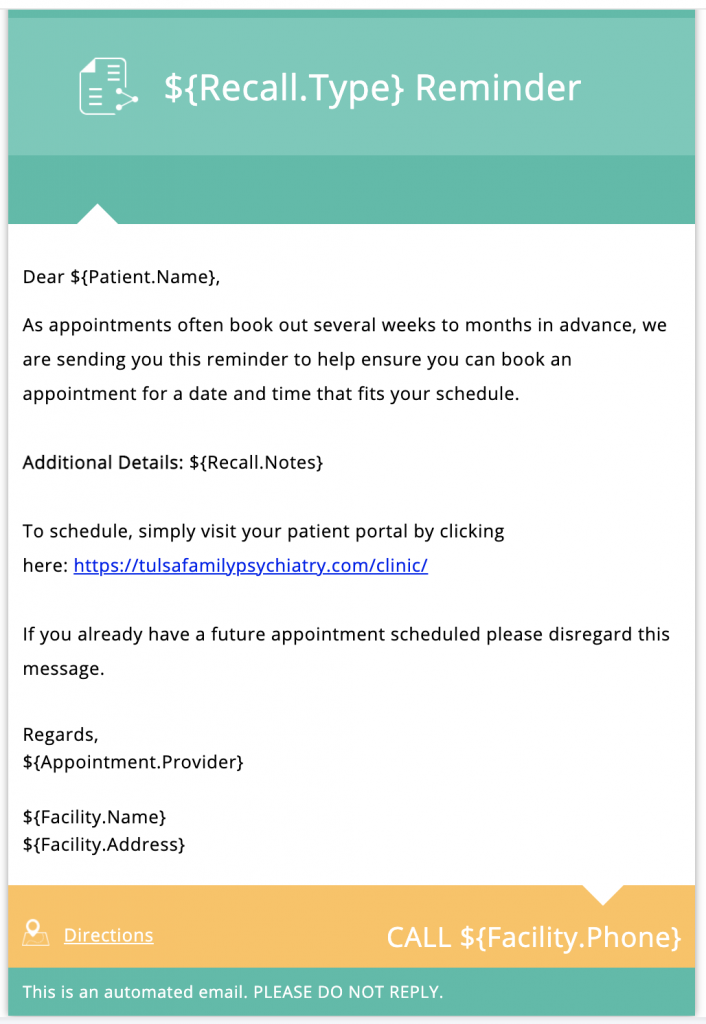Viewport: 706px width, 1024px height.
Task: Click the To schedule, simply visit sentence
Action: (x=263, y=531)
